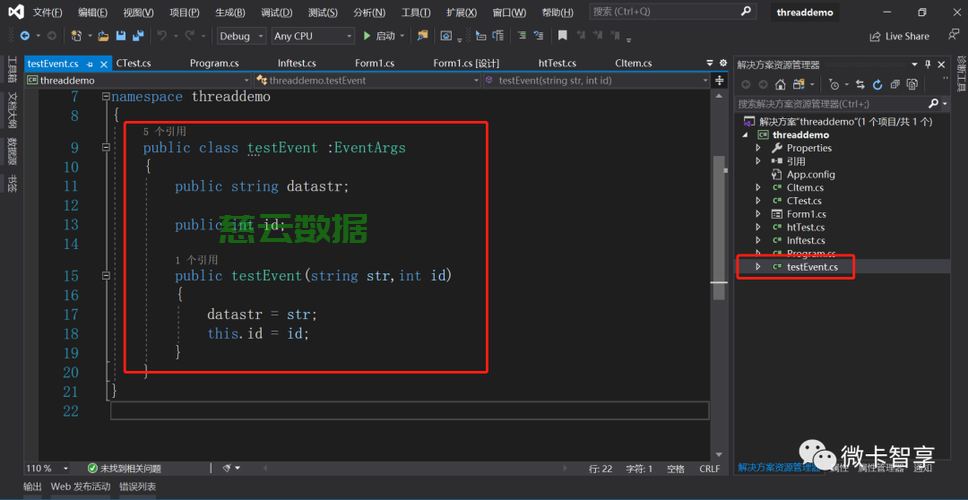The width and height of the screenshot is (968, 500).
Task: Open the 编辑(E) menu
Action: click(93, 12)
